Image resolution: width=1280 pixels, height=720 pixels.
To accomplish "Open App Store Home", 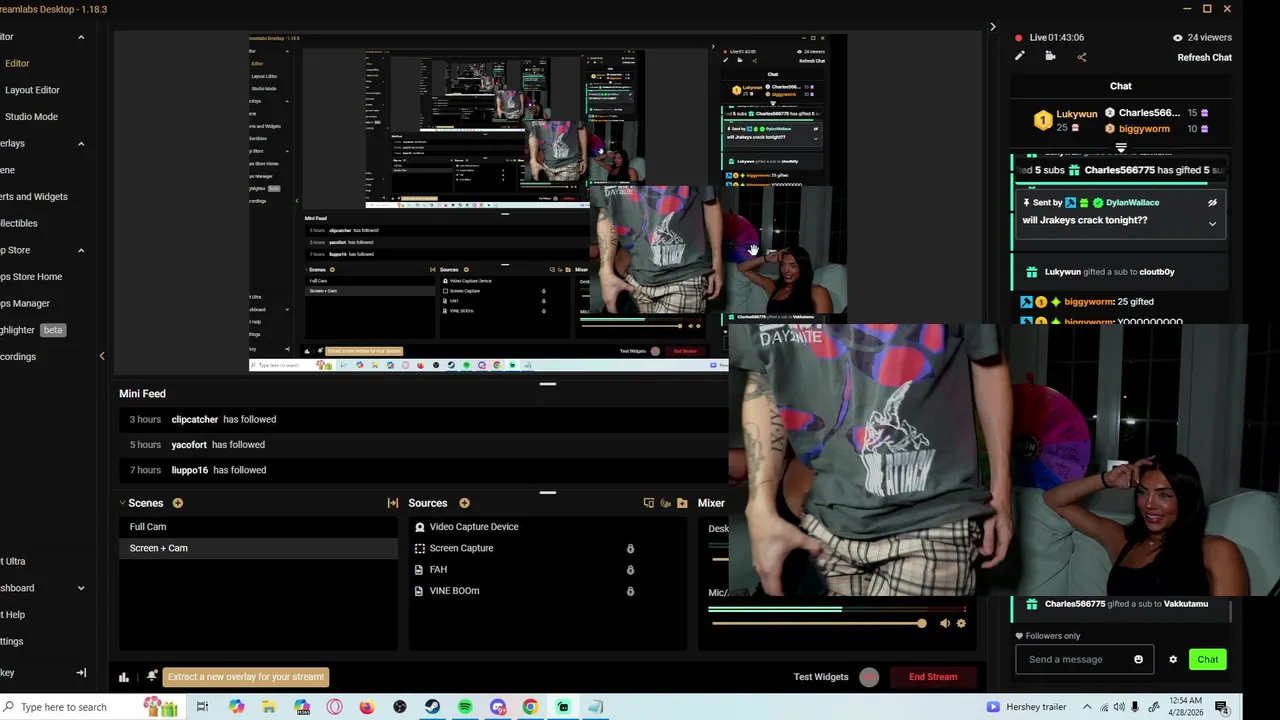I will (x=31, y=277).
